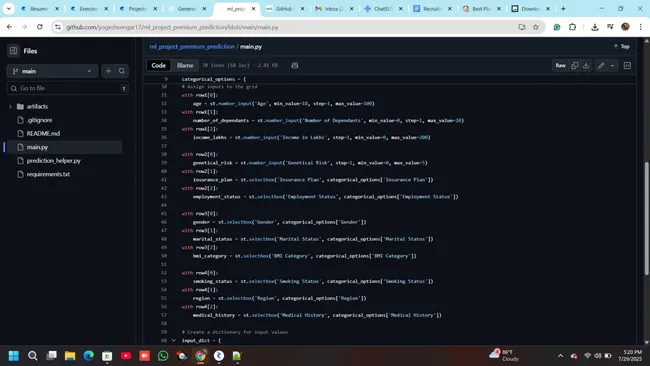Open Chrome extensions puzzle icon

[572, 27]
